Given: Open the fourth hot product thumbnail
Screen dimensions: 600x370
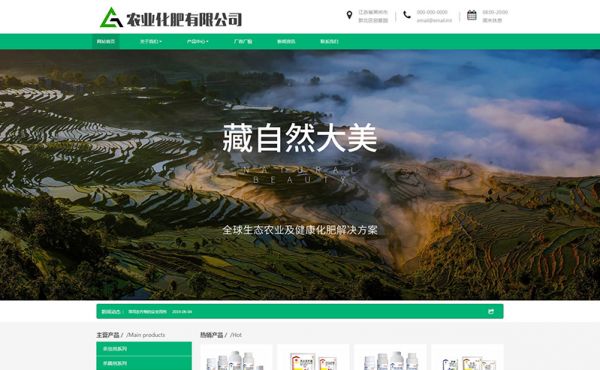Looking at the screenshot, I should point(467,357).
